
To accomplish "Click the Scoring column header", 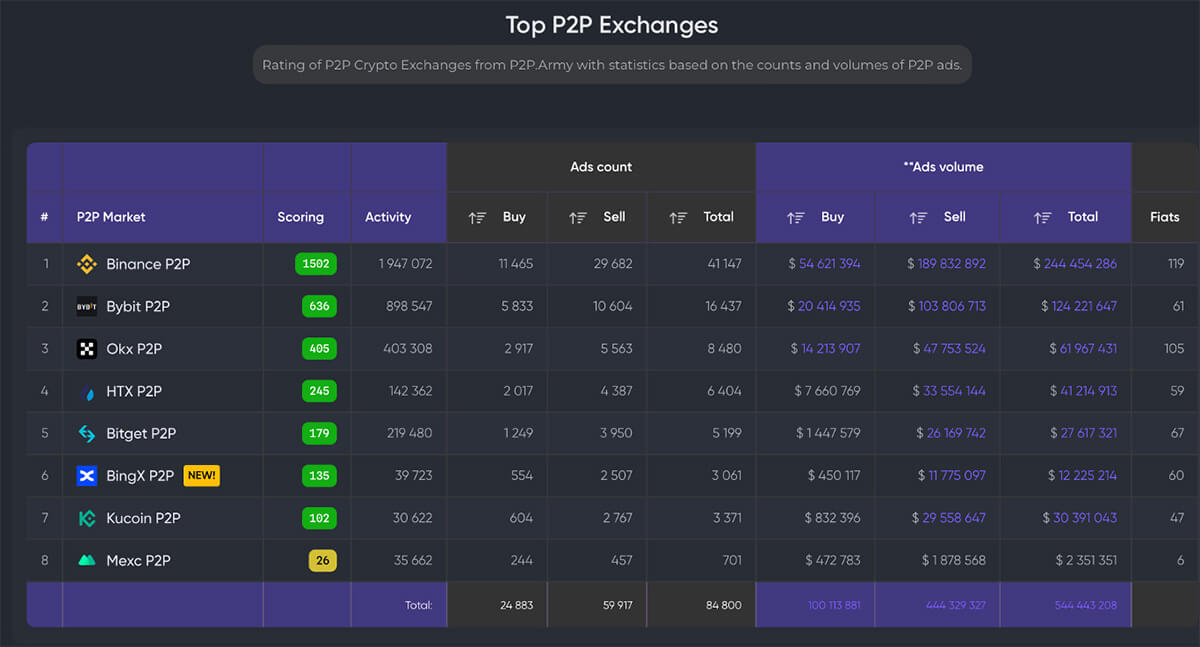I will coord(300,217).
